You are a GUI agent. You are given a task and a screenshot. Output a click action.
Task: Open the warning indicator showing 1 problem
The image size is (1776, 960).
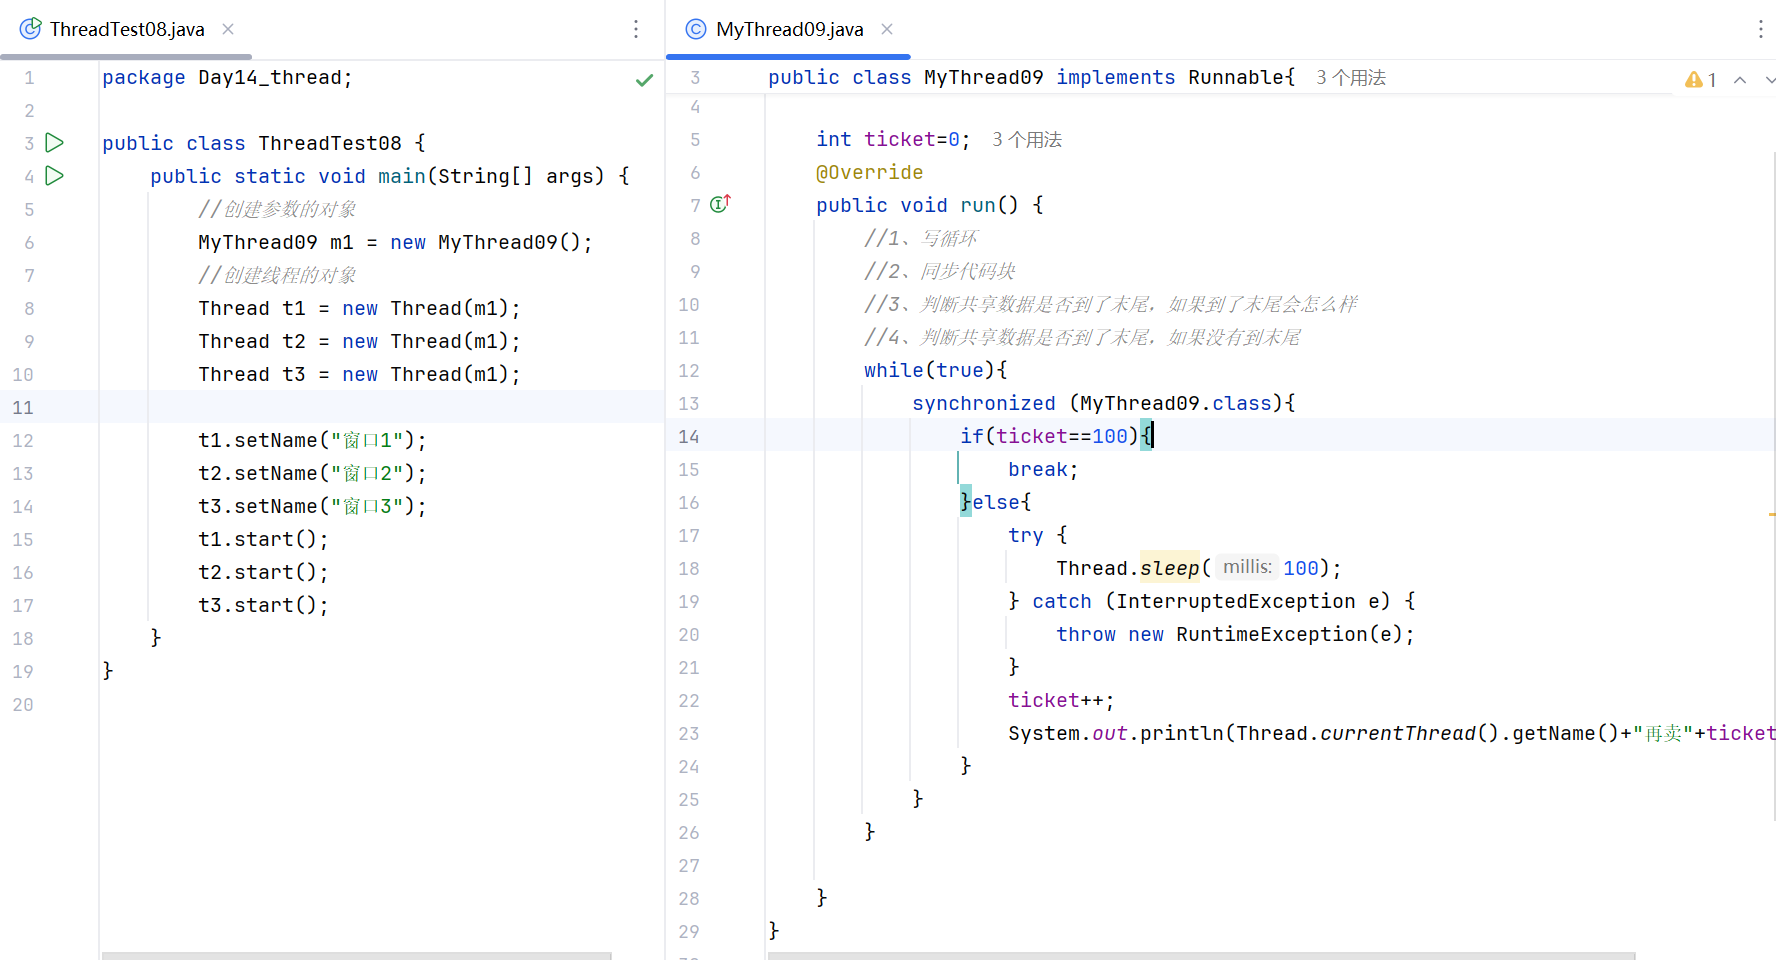[x=1701, y=80]
